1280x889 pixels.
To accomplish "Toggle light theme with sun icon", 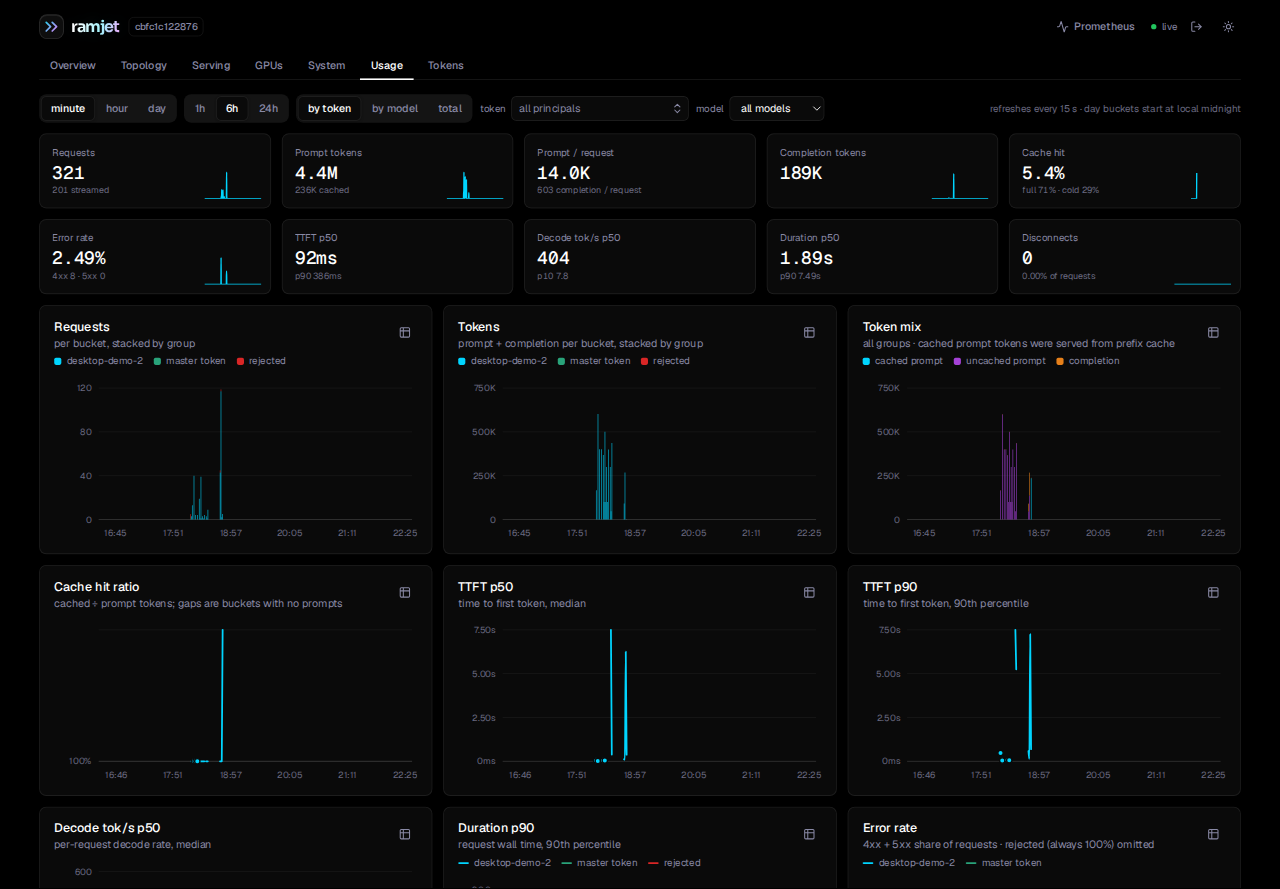I will coord(1228,27).
